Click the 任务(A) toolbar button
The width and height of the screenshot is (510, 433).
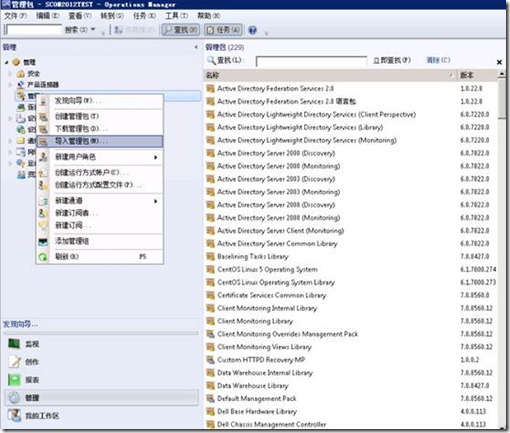pyautogui.click(x=223, y=30)
